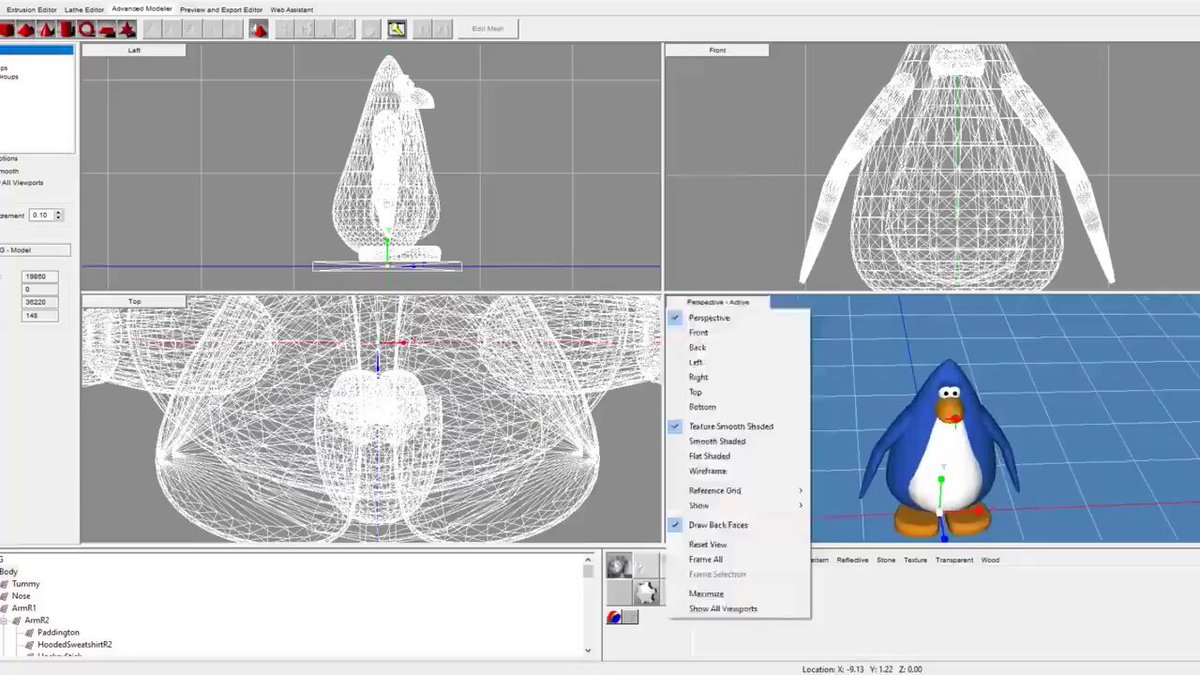Click the field showing 19860
This screenshot has width=1200, height=675.
(x=40, y=276)
